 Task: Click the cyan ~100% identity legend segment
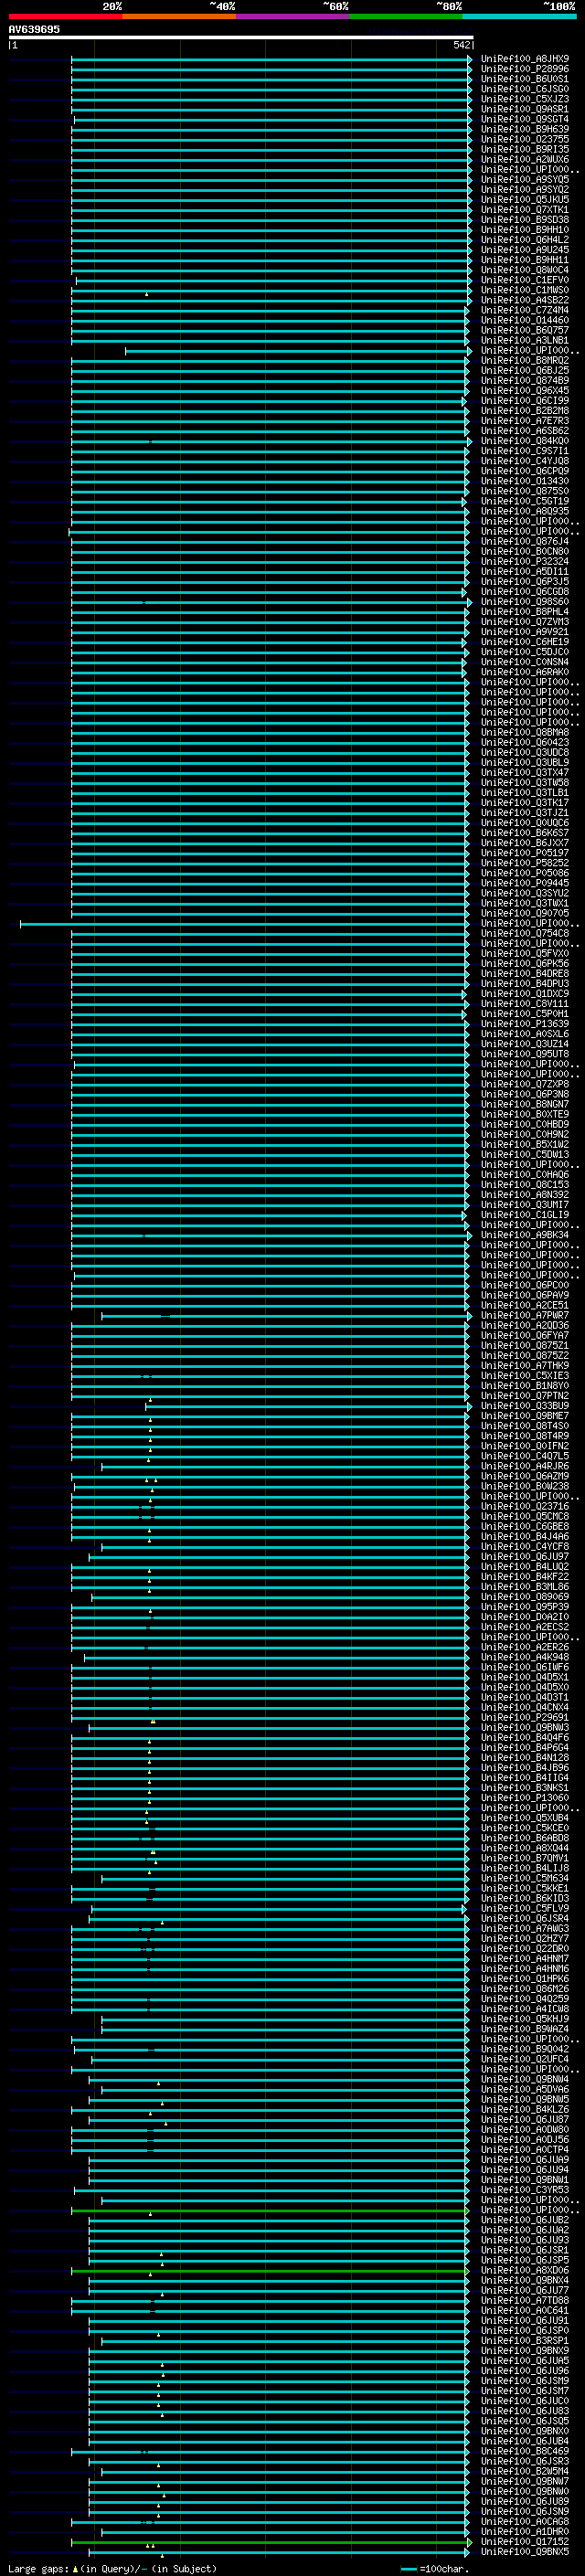519,16
